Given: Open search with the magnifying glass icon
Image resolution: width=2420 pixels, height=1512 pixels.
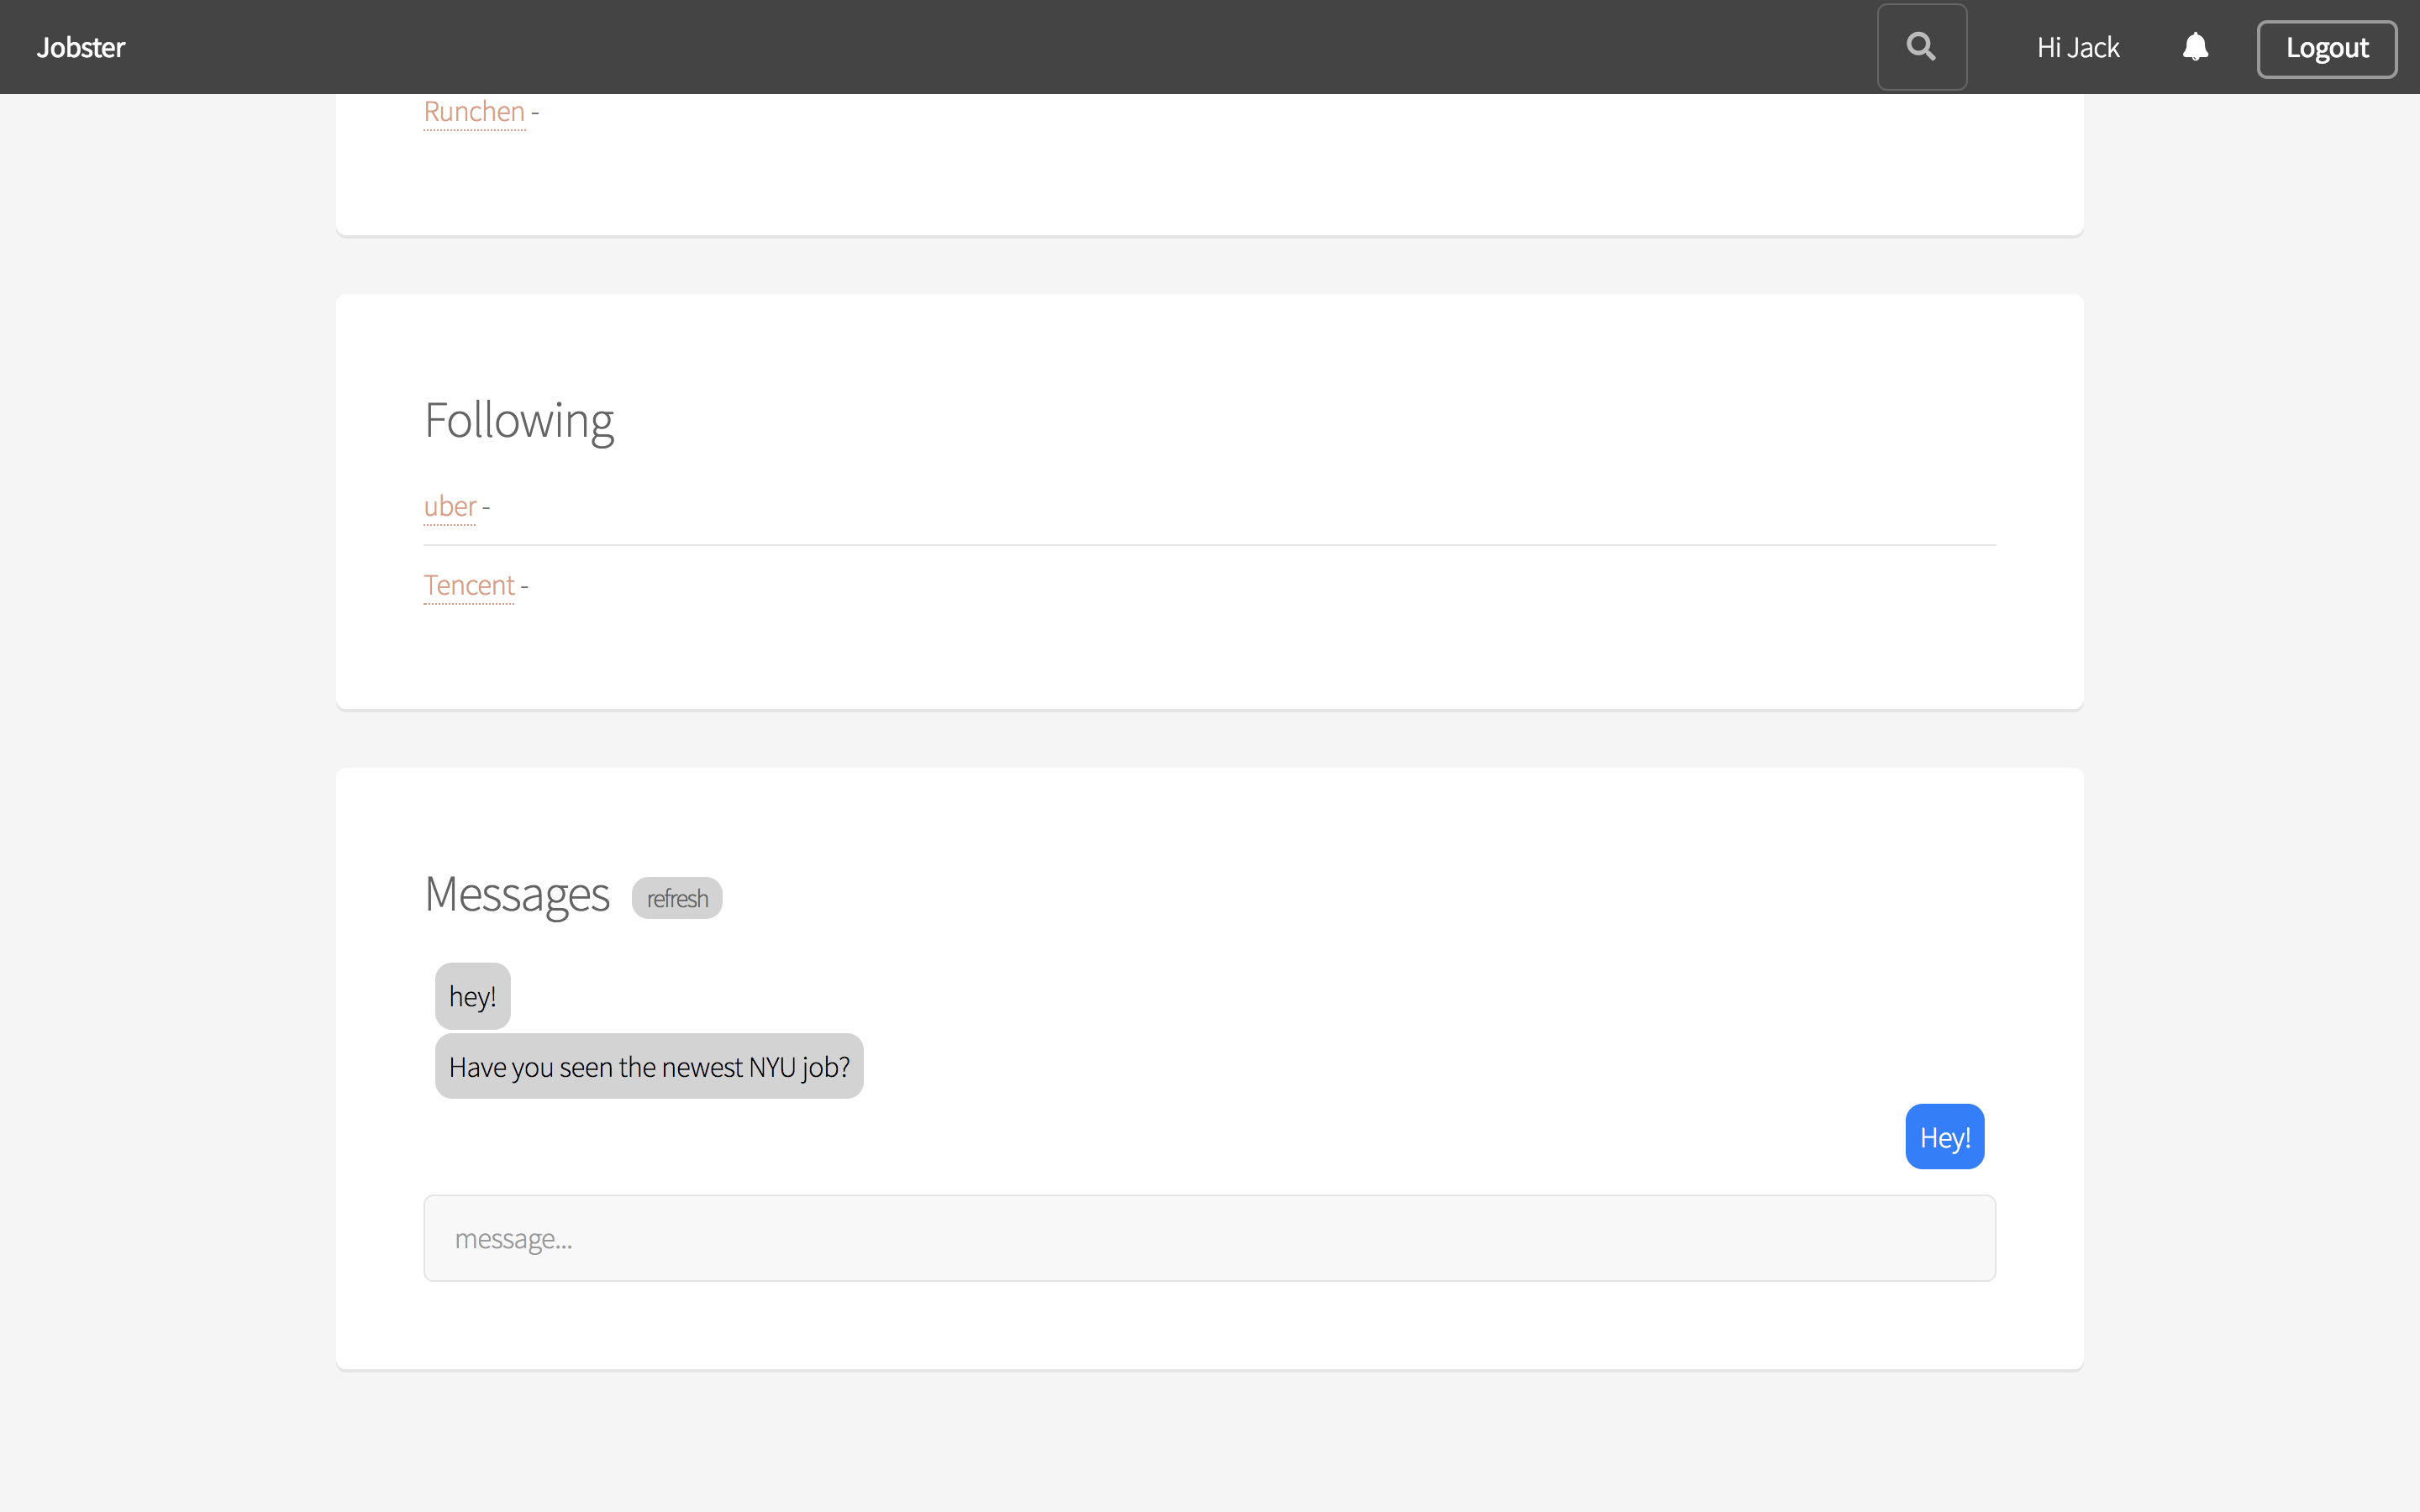Looking at the screenshot, I should click(x=1921, y=47).
